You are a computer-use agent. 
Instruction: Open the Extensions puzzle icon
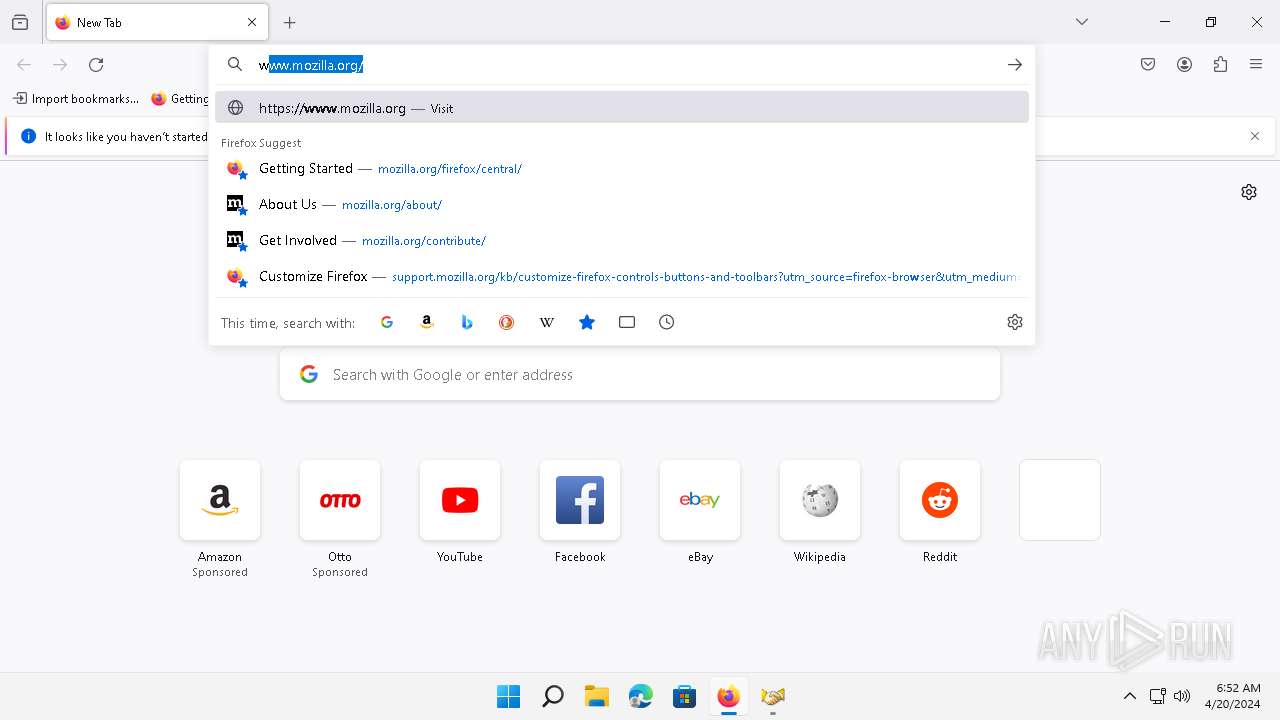click(1220, 65)
